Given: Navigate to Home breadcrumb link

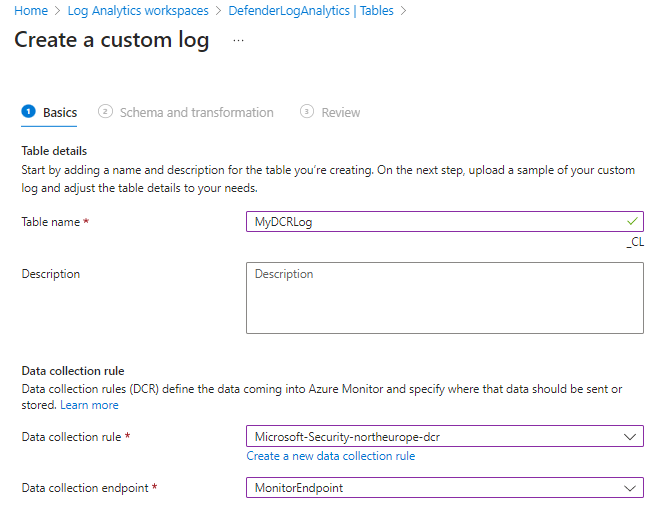Looking at the screenshot, I should pyautogui.click(x=31, y=11).
